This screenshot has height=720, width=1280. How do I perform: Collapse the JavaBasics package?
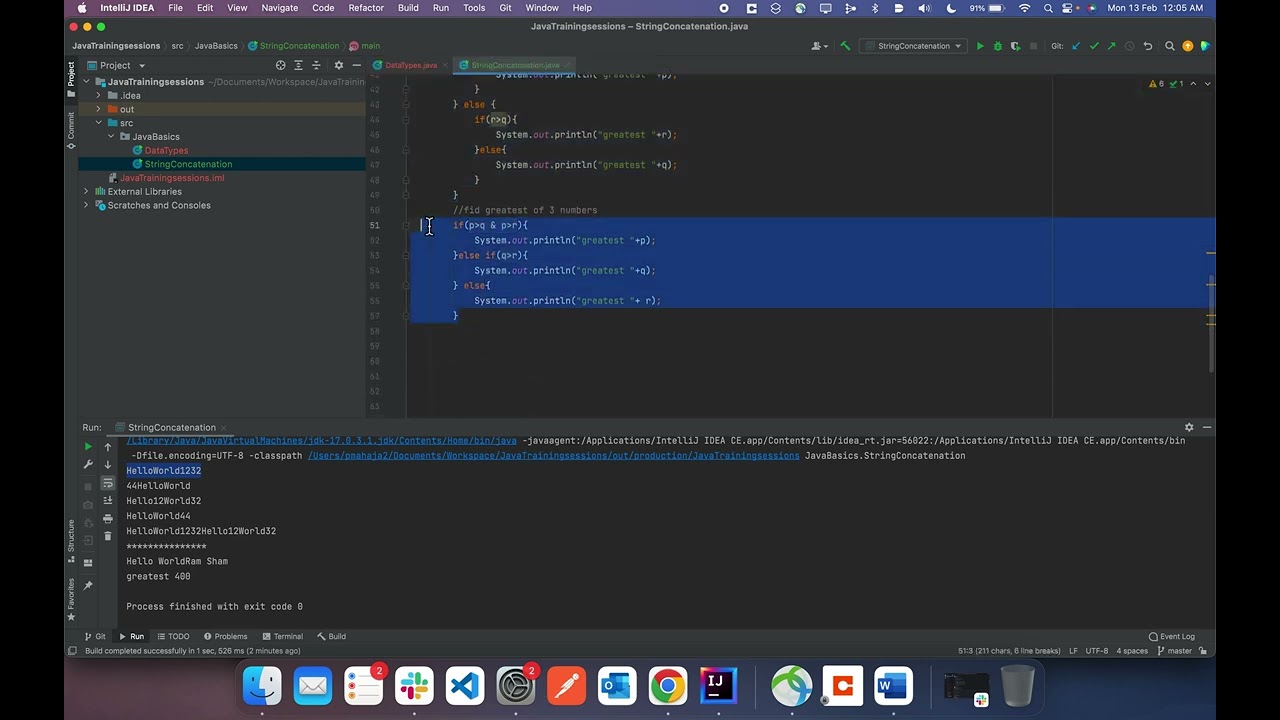(x=111, y=137)
